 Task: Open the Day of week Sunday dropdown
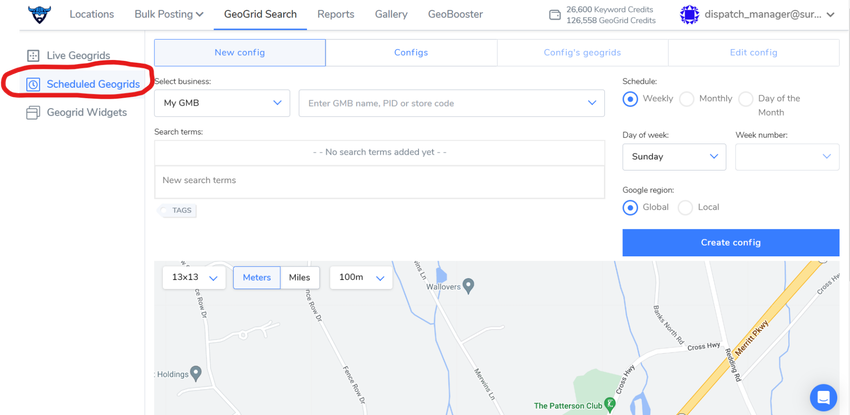[674, 157]
